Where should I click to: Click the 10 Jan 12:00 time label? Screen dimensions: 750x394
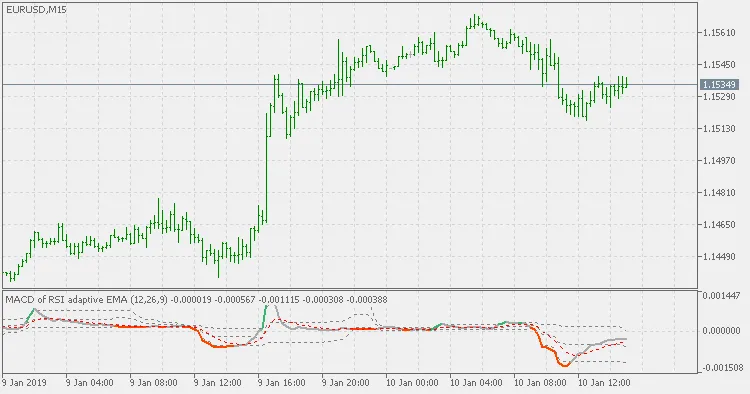(x=604, y=383)
